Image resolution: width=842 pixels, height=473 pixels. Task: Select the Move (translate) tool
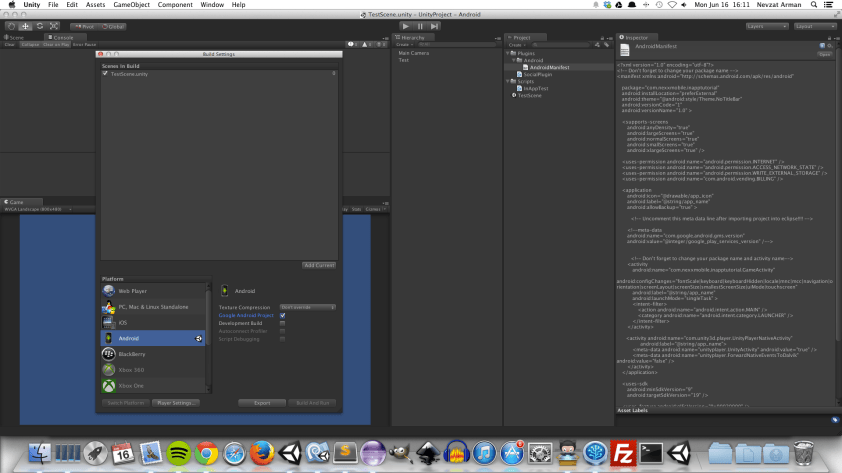click(x=25, y=26)
